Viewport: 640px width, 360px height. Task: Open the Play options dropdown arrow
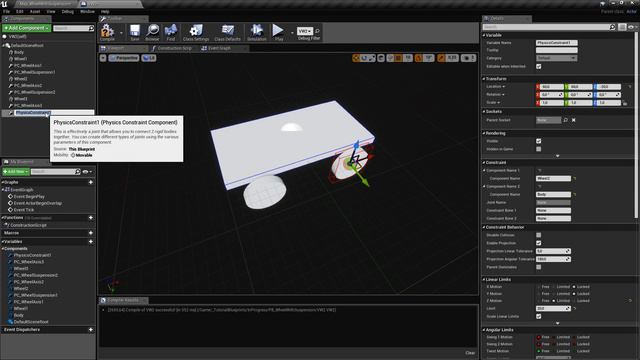tap(292, 33)
